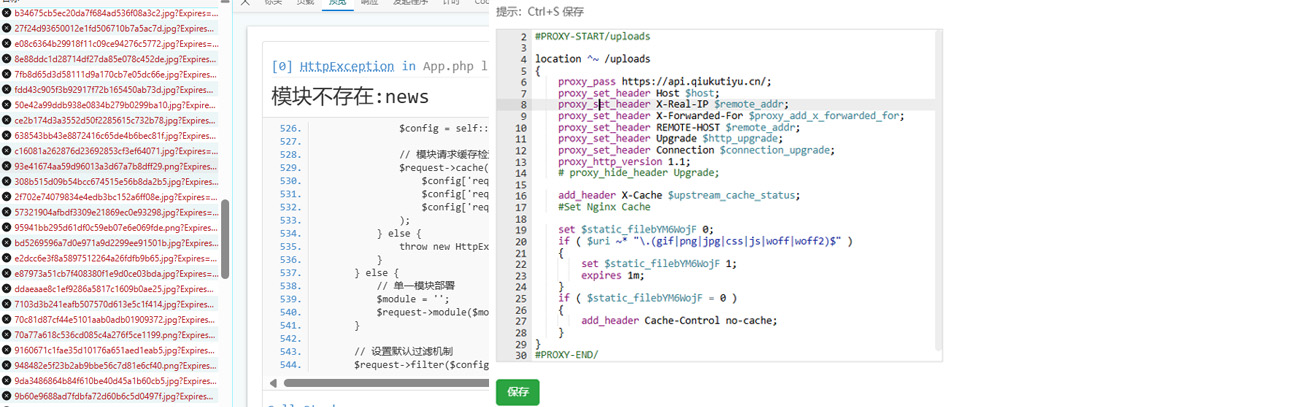The image size is (1300, 407).
Task: Click the location ~ /uploads line
Action: [592, 59]
